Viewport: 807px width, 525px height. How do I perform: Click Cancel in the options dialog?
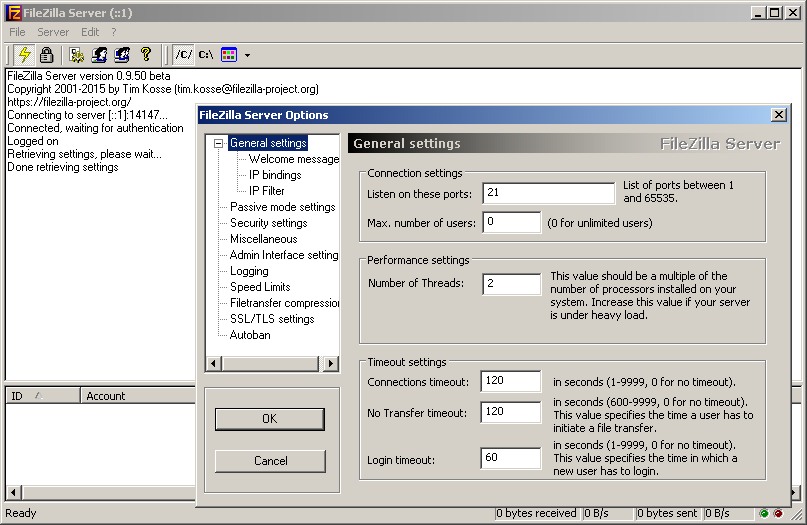coord(270,461)
